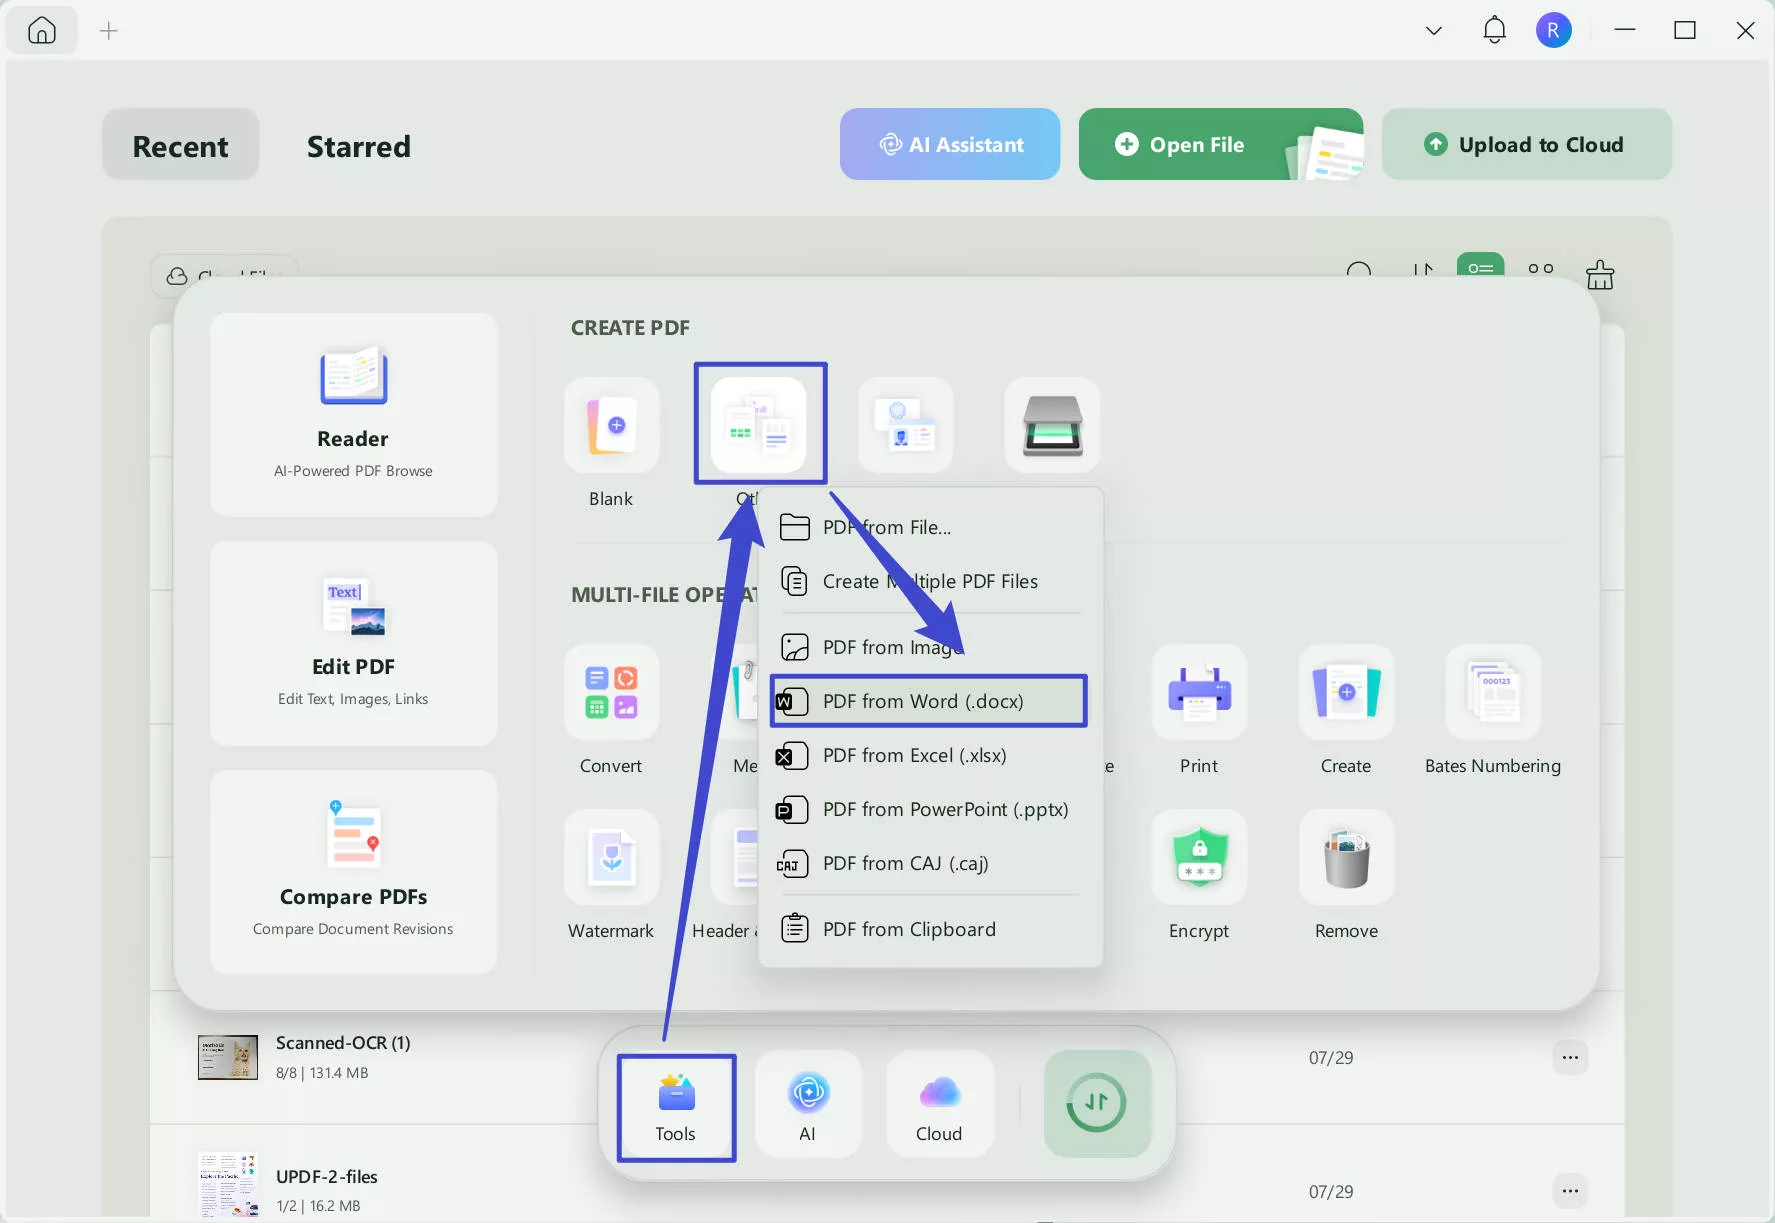Open the notifications bell

coord(1494,30)
